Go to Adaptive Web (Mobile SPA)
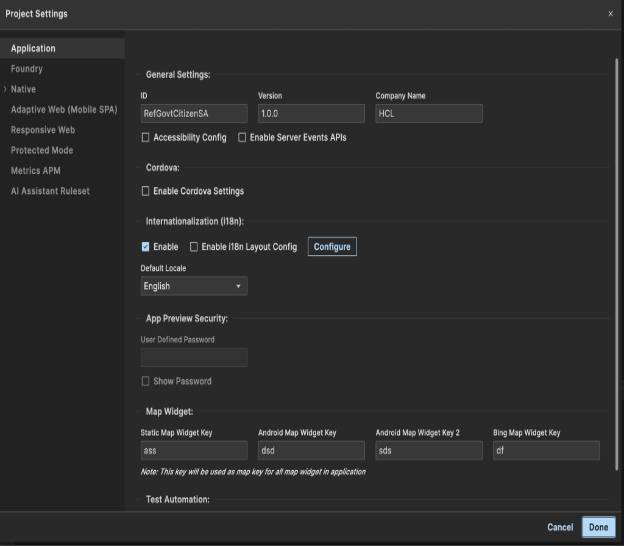Screen dimensions: 624x546 coord(63,109)
